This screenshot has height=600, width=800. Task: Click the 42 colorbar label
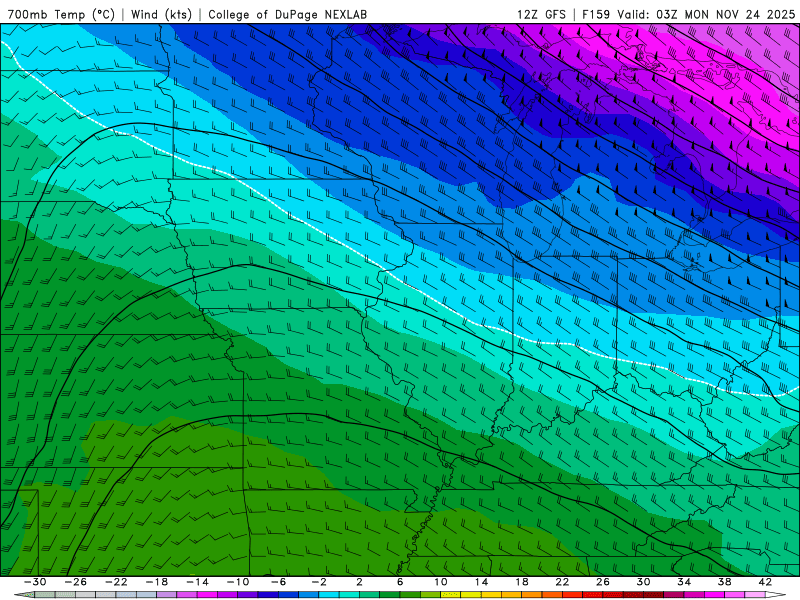point(765,582)
